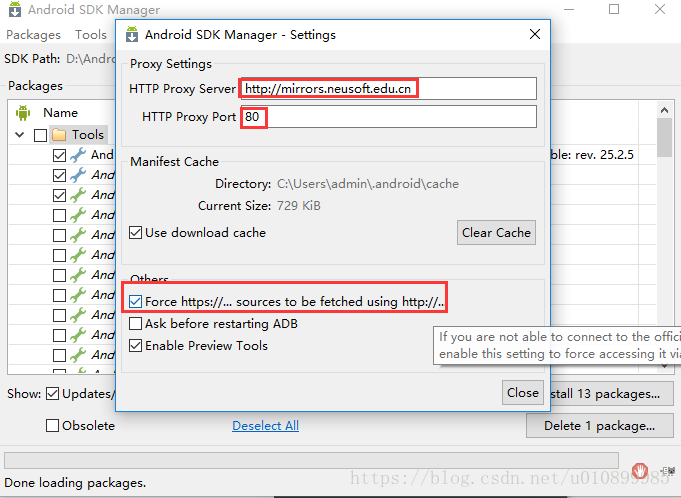Click the Close button in Settings
681x498 pixels.
tap(522, 392)
